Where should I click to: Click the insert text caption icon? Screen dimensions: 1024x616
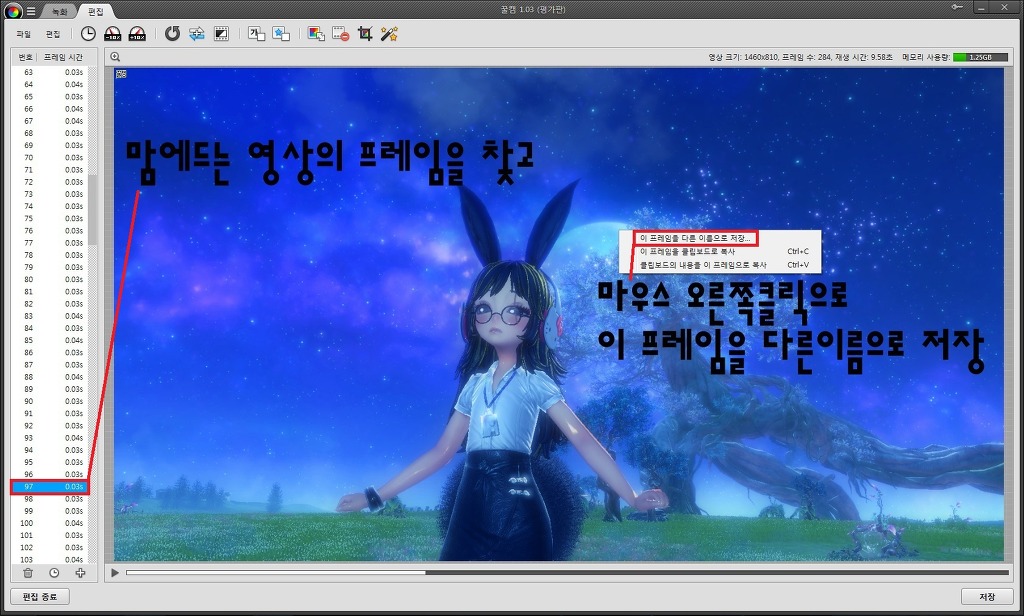pos(257,34)
